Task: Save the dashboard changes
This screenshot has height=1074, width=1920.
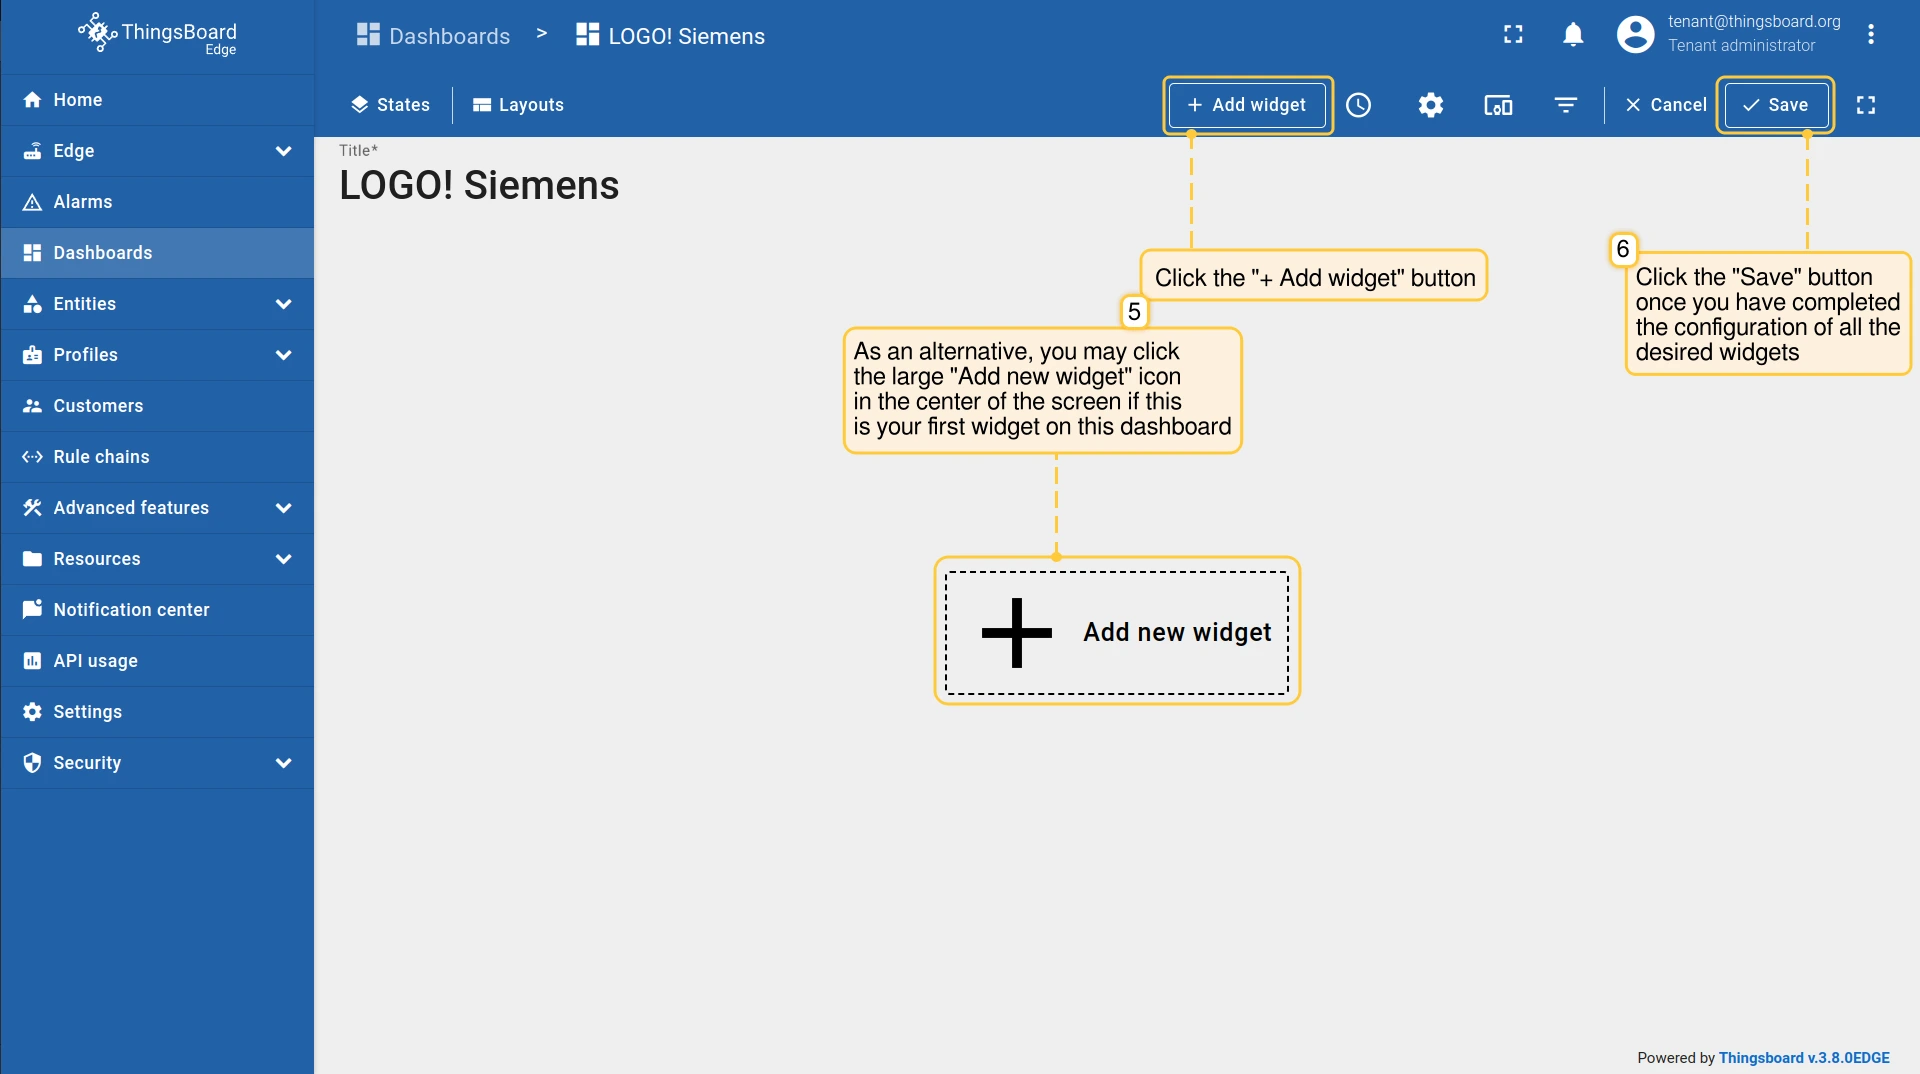Action: (x=1775, y=105)
